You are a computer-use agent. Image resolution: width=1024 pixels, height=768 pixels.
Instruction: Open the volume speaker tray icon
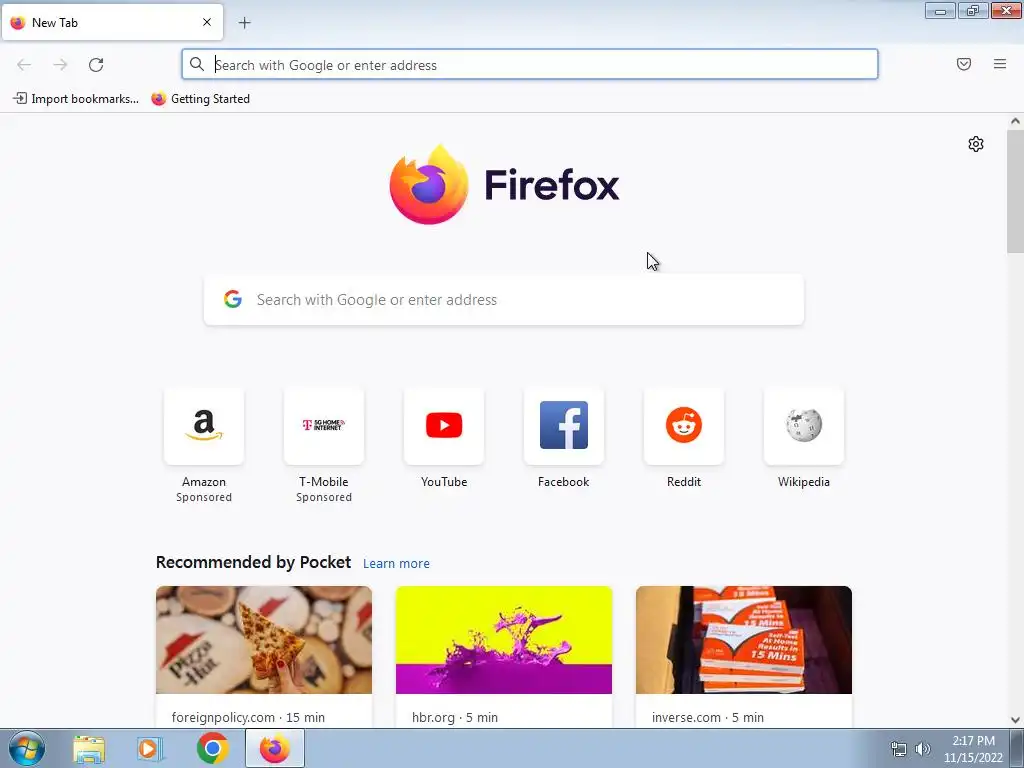[922, 749]
